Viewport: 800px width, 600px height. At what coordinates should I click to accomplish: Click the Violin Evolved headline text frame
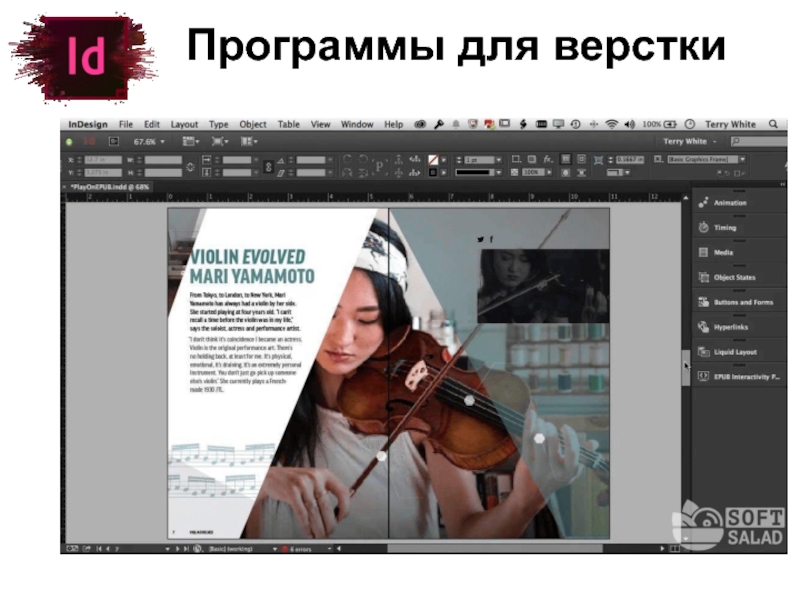point(250,265)
